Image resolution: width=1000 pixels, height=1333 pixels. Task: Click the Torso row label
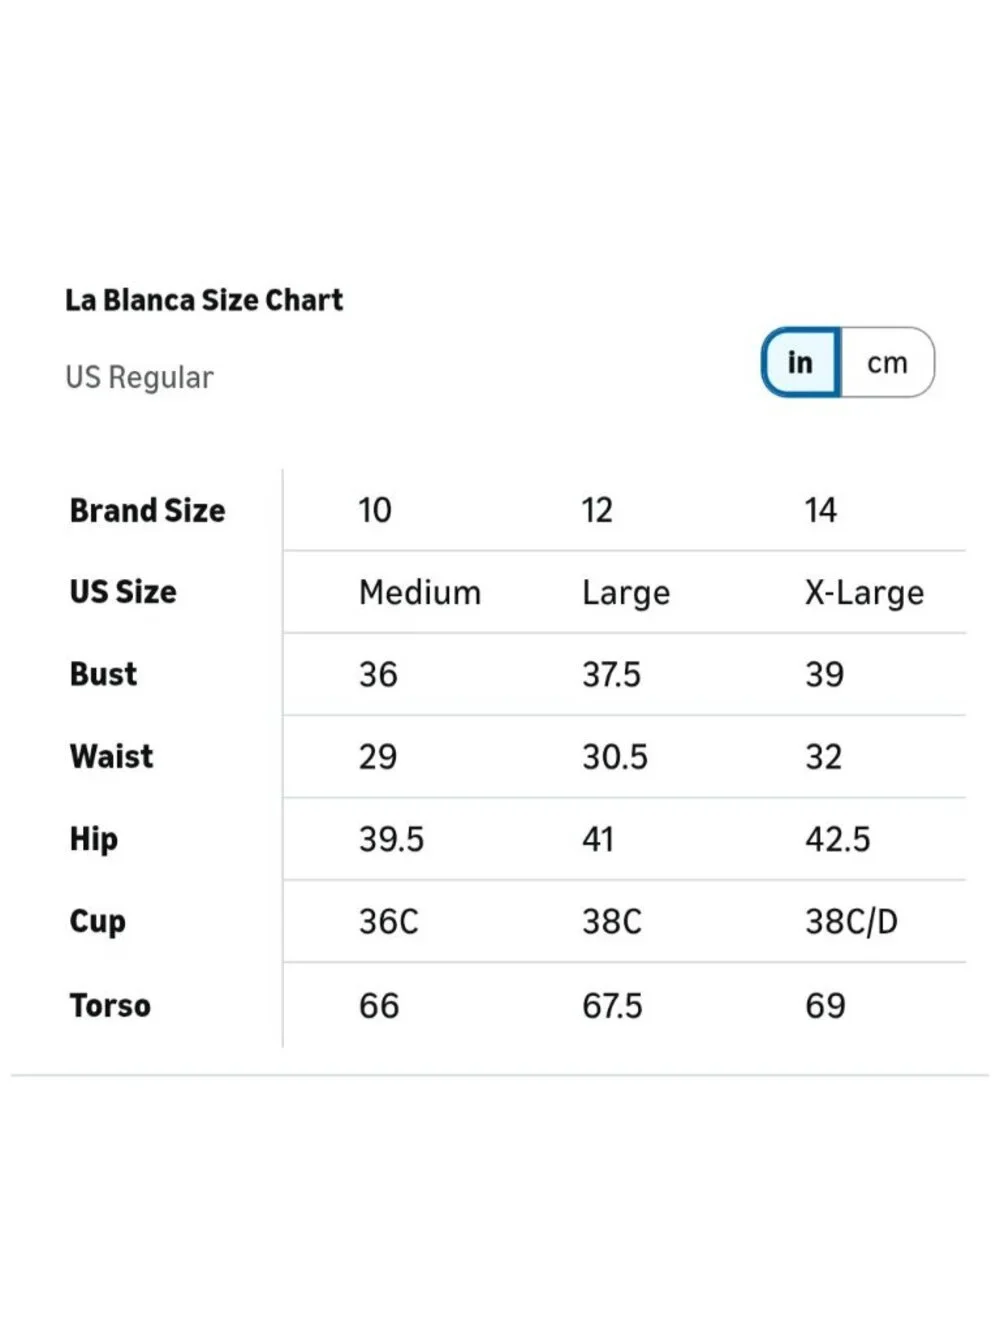(110, 1005)
